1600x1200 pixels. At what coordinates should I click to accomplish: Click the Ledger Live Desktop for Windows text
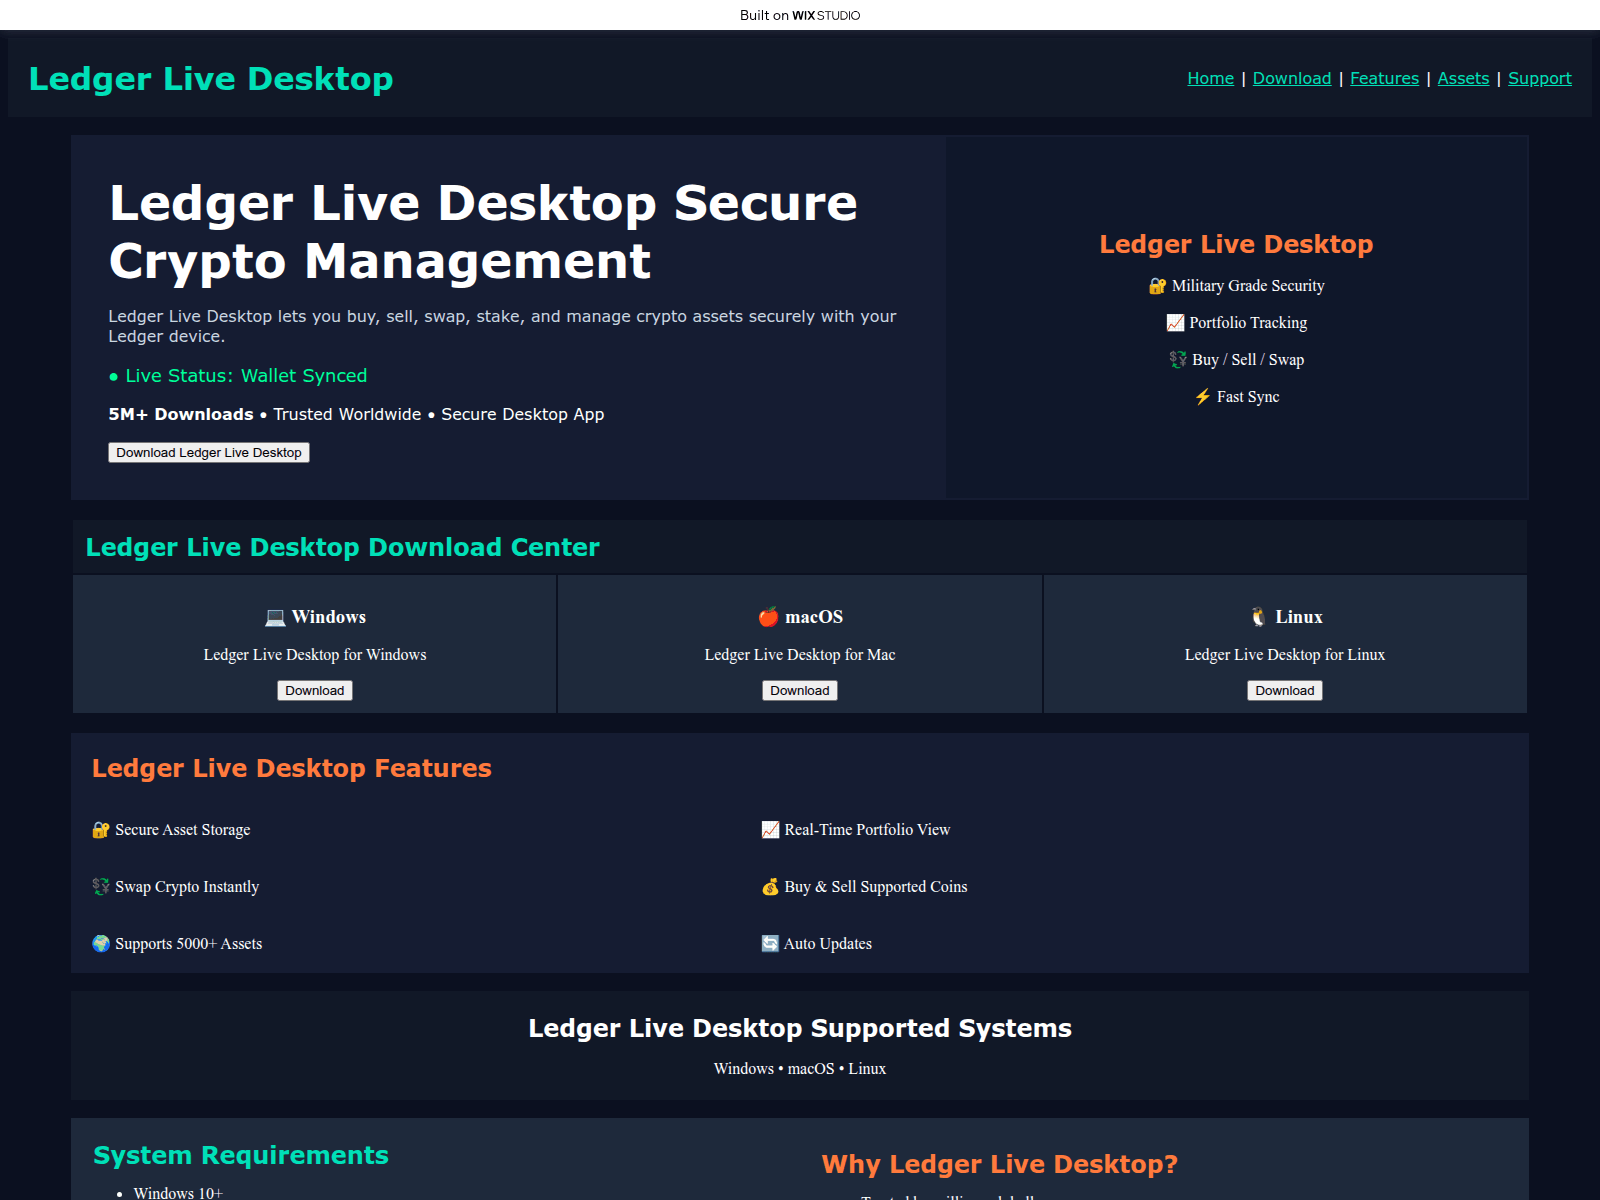click(x=315, y=655)
